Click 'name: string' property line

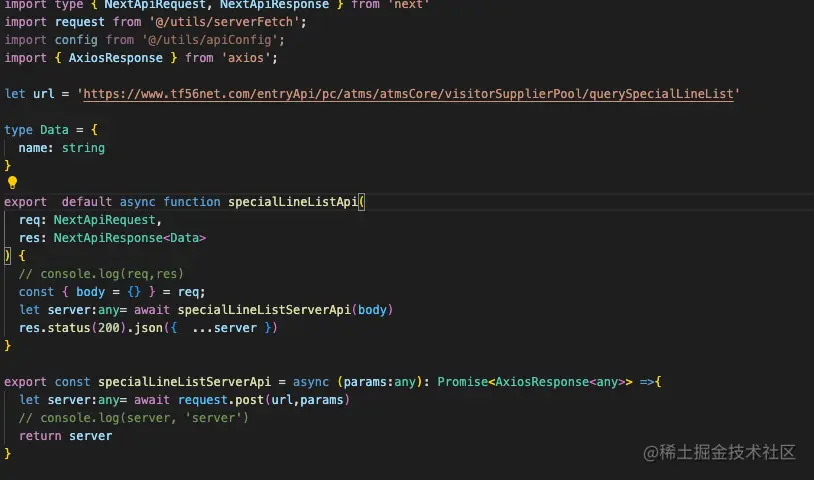(x=61, y=148)
